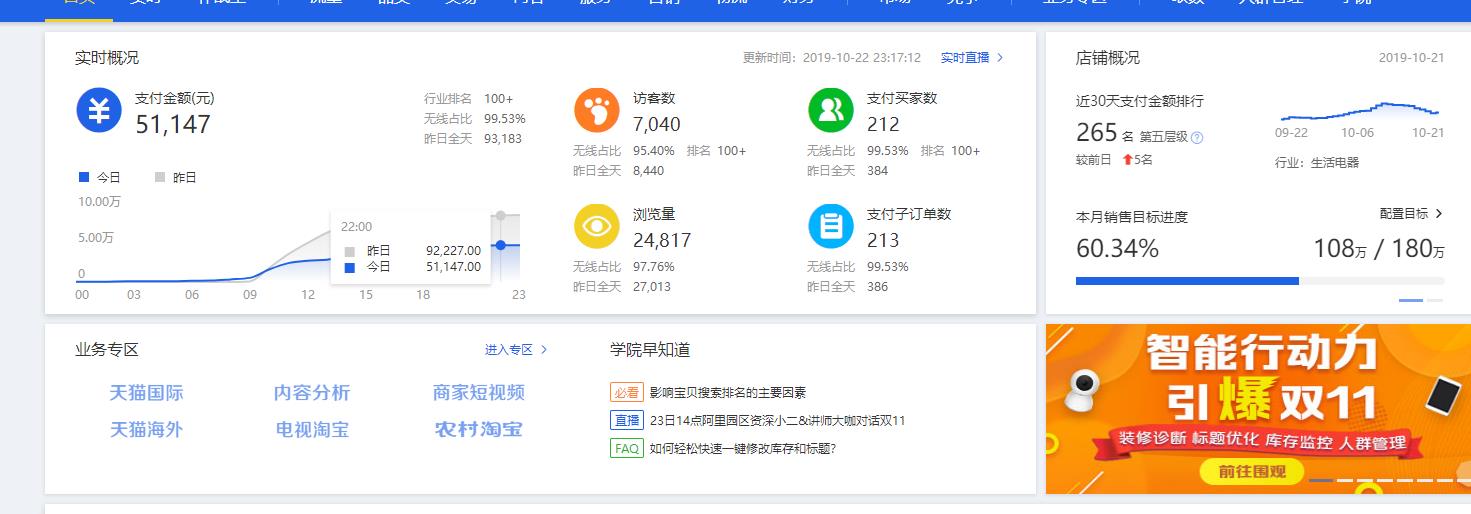The width and height of the screenshot is (1471, 514).
Task: Click the blue 今日 legend square
Action: (84, 177)
